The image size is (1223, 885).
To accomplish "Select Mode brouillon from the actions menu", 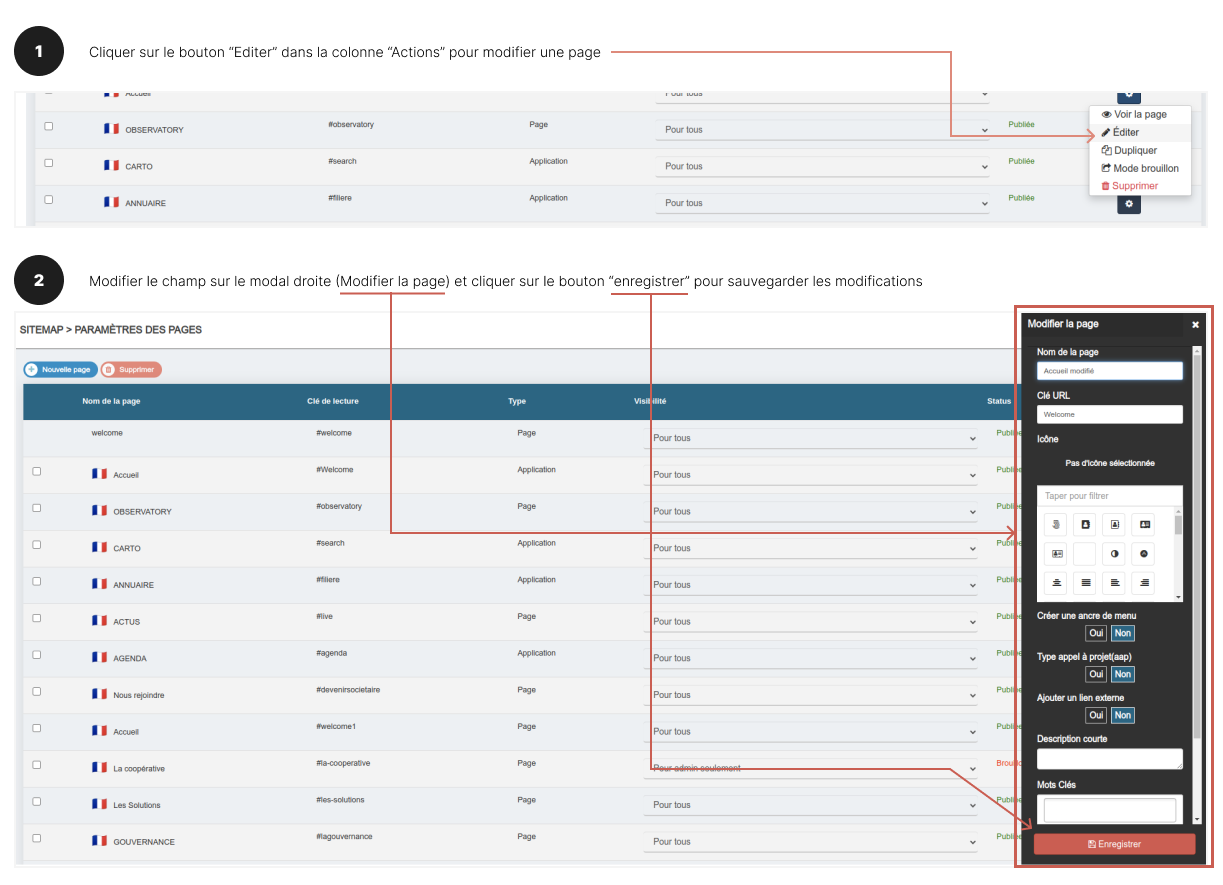I will (x=1139, y=168).
